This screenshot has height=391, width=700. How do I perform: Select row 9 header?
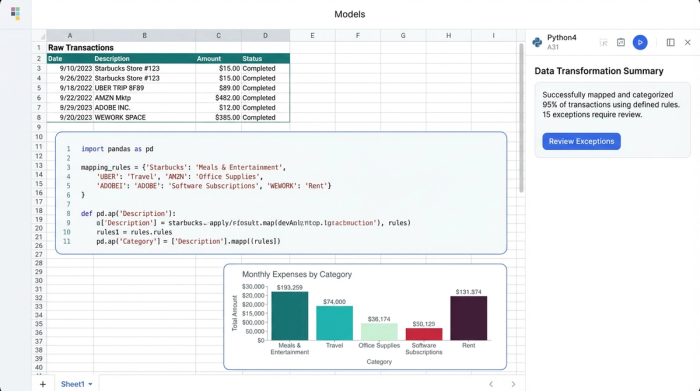tap(39, 127)
